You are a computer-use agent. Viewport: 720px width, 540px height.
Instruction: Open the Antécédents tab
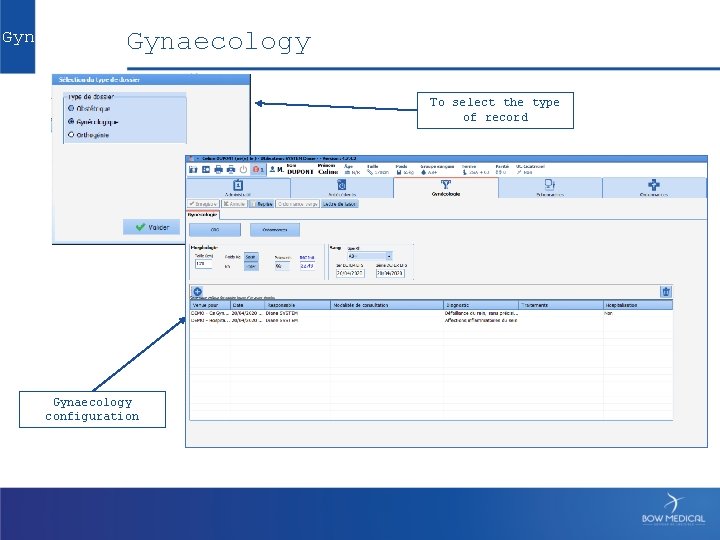pos(342,188)
